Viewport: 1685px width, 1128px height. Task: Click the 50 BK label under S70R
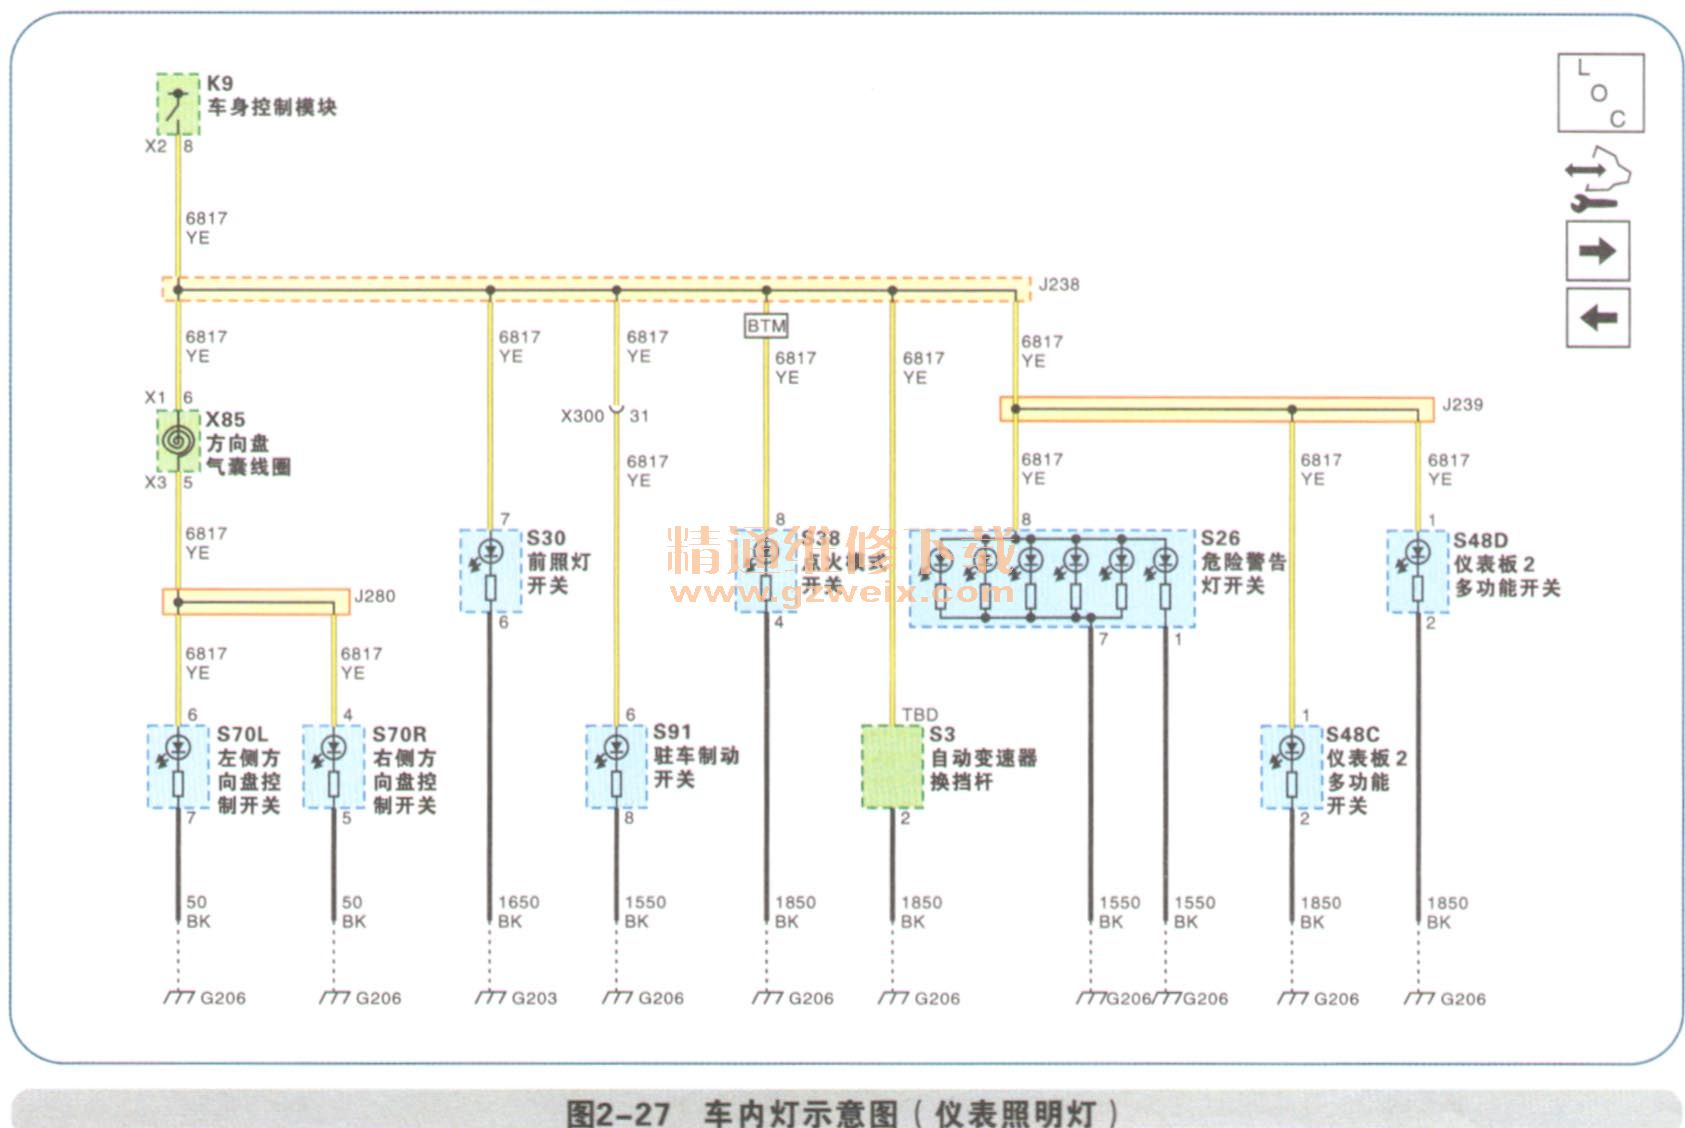point(353,911)
